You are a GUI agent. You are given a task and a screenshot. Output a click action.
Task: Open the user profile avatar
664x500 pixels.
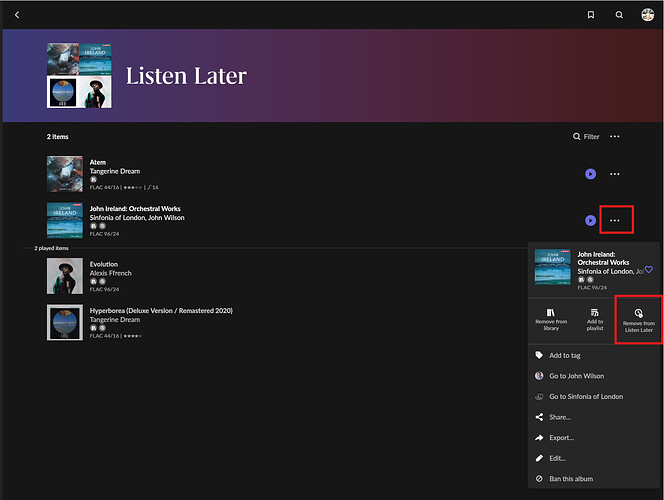pos(648,15)
